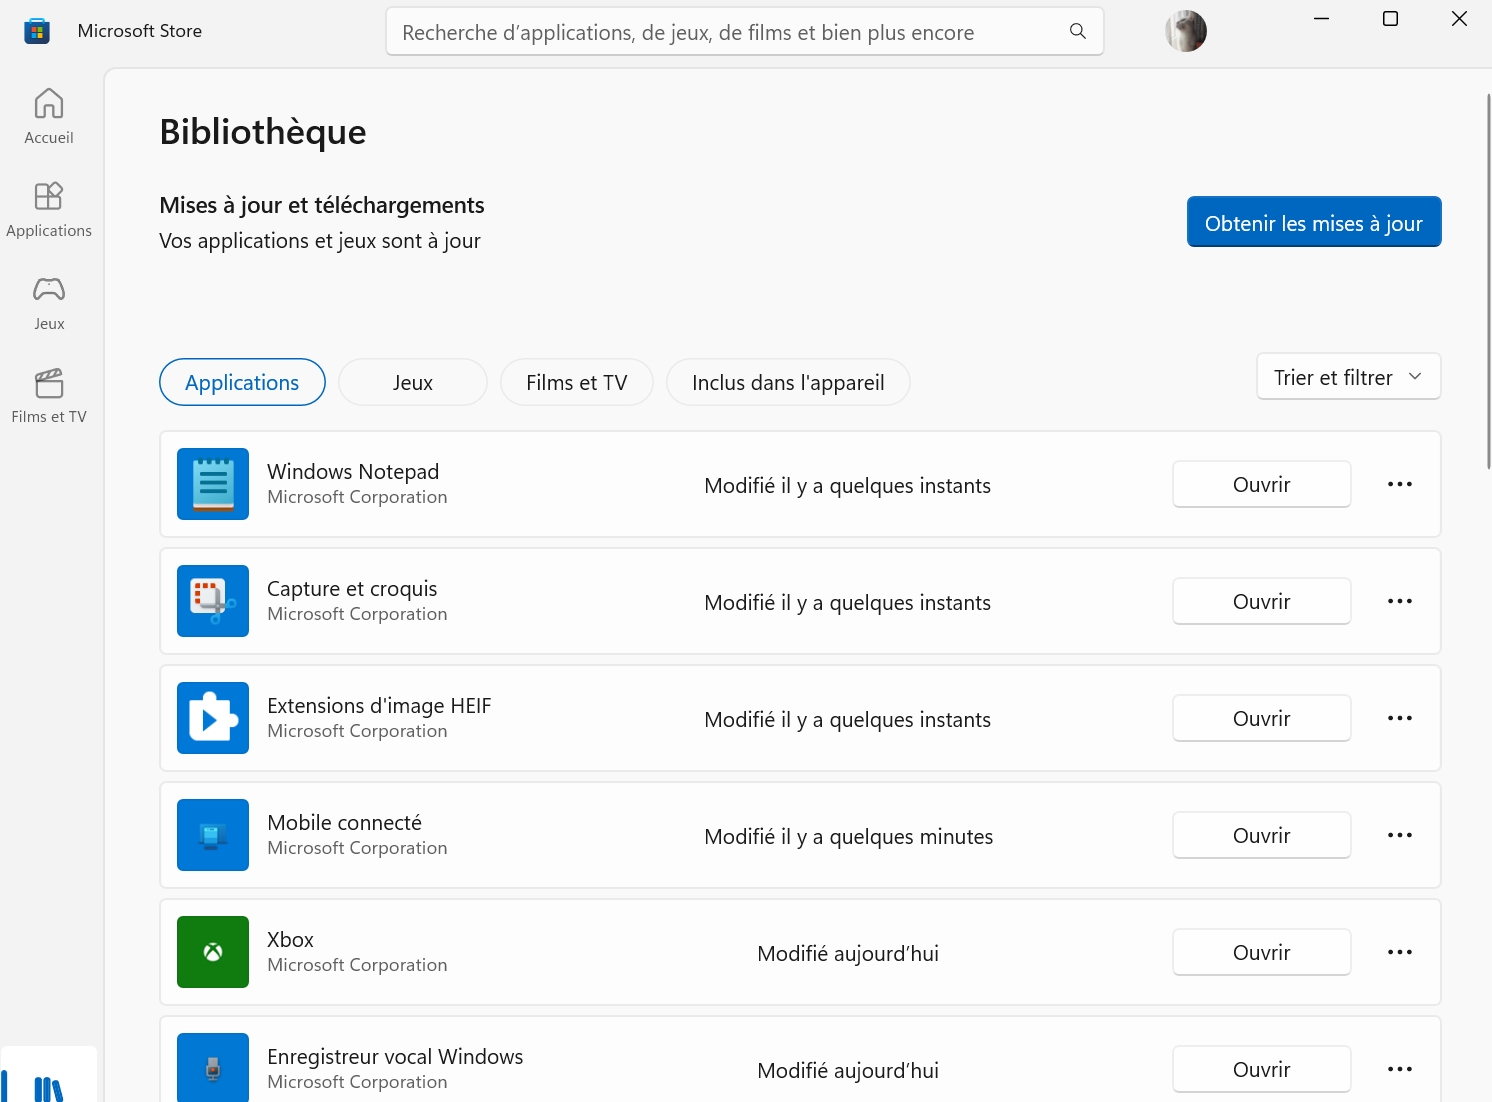Click the library icon in the sidebar
The image size is (1492, 1102).
tap(49, 1085)
